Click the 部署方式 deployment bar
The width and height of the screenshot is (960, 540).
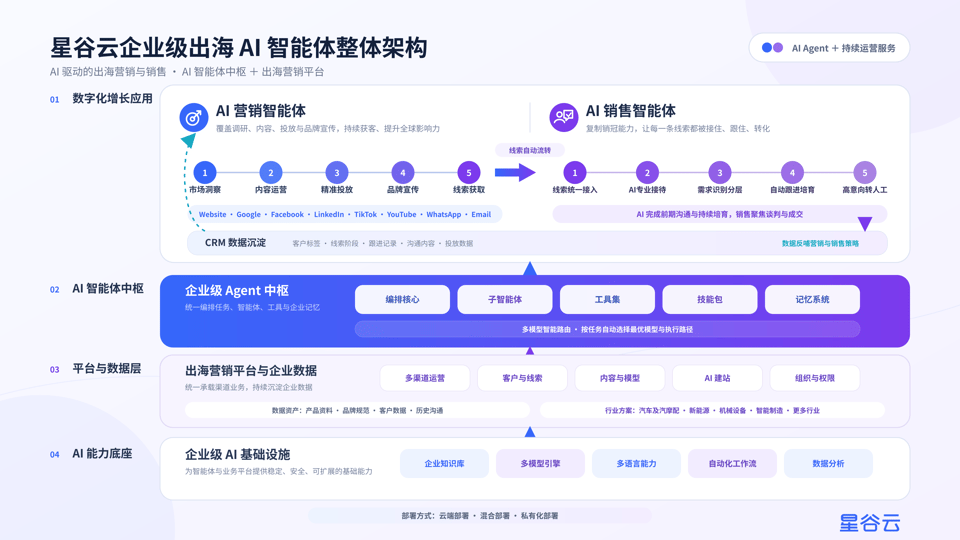(480, 516)
